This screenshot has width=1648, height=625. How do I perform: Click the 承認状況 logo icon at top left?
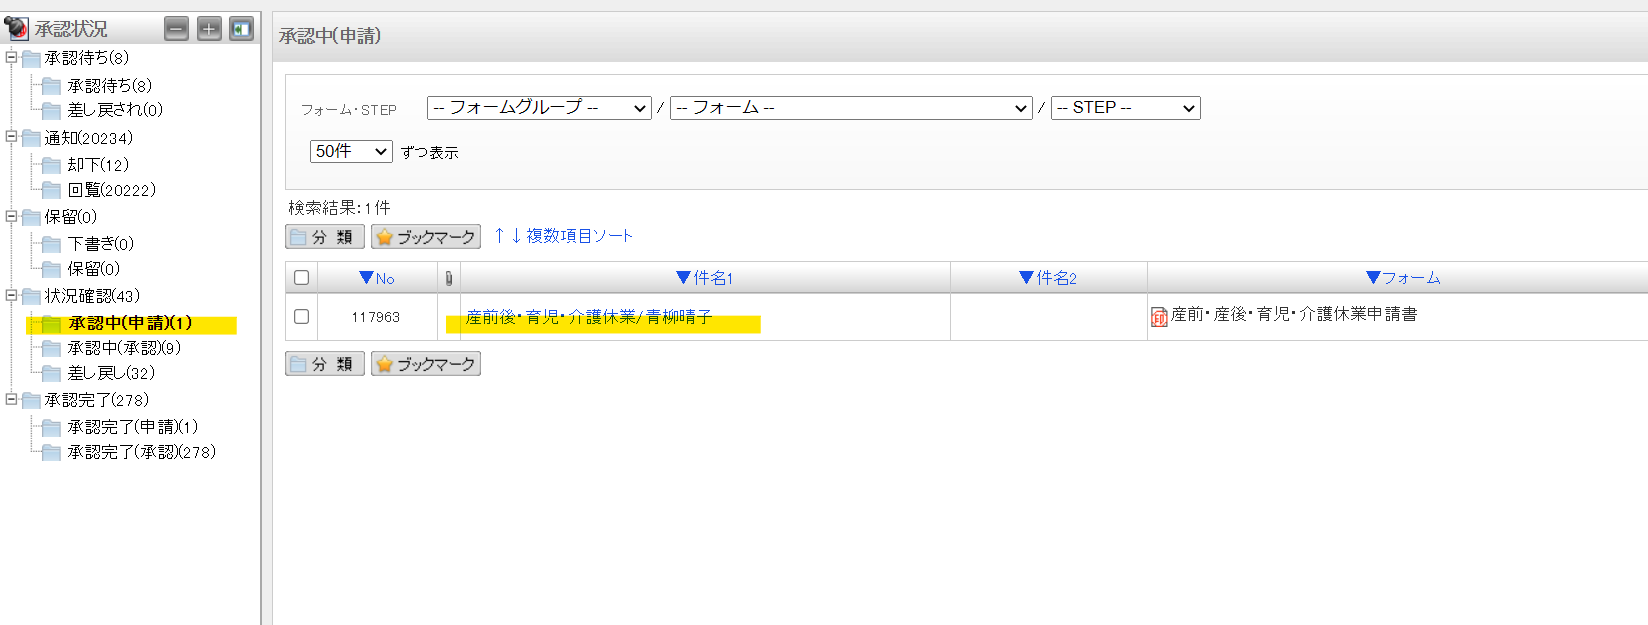[16, 28]
